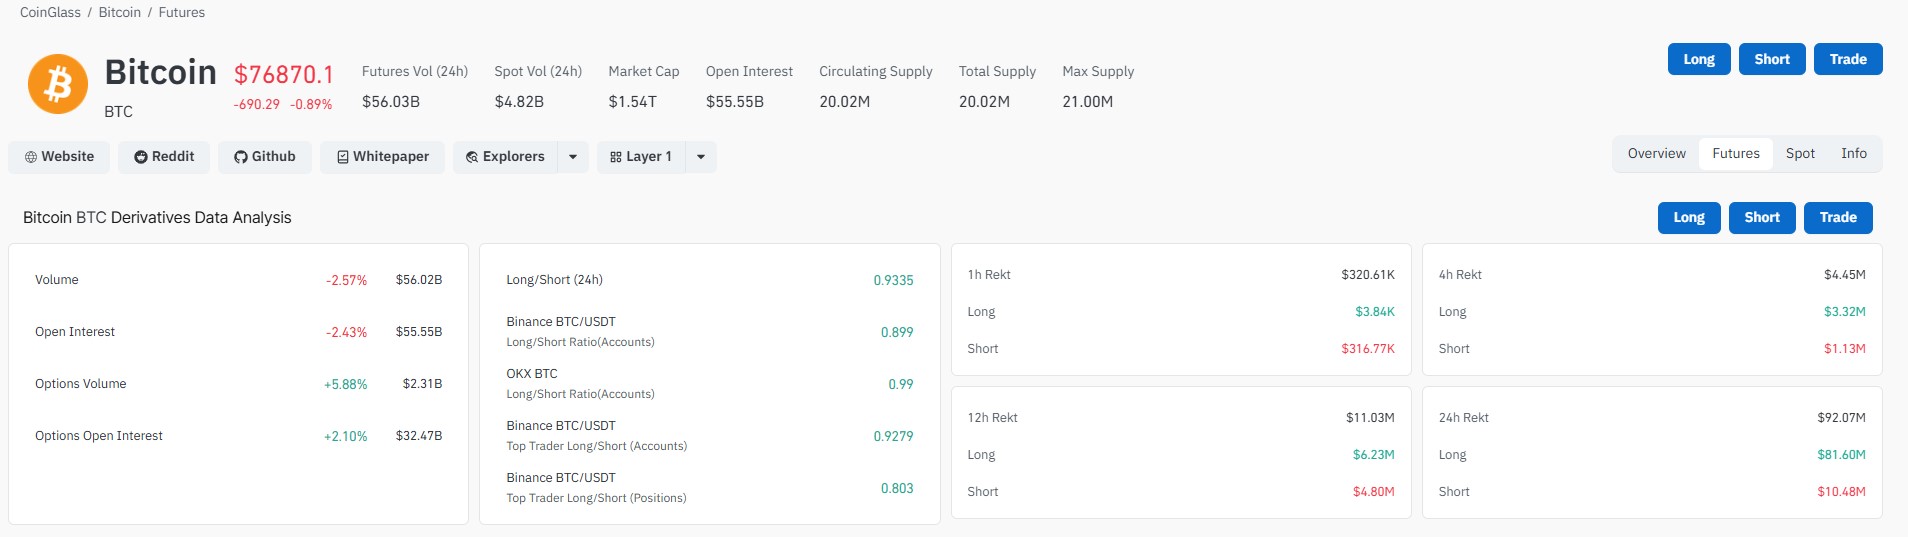Click the top header Long button
Image resolution: width=1908 pixels, height=537 pixels.
(x=1699, y=59)
